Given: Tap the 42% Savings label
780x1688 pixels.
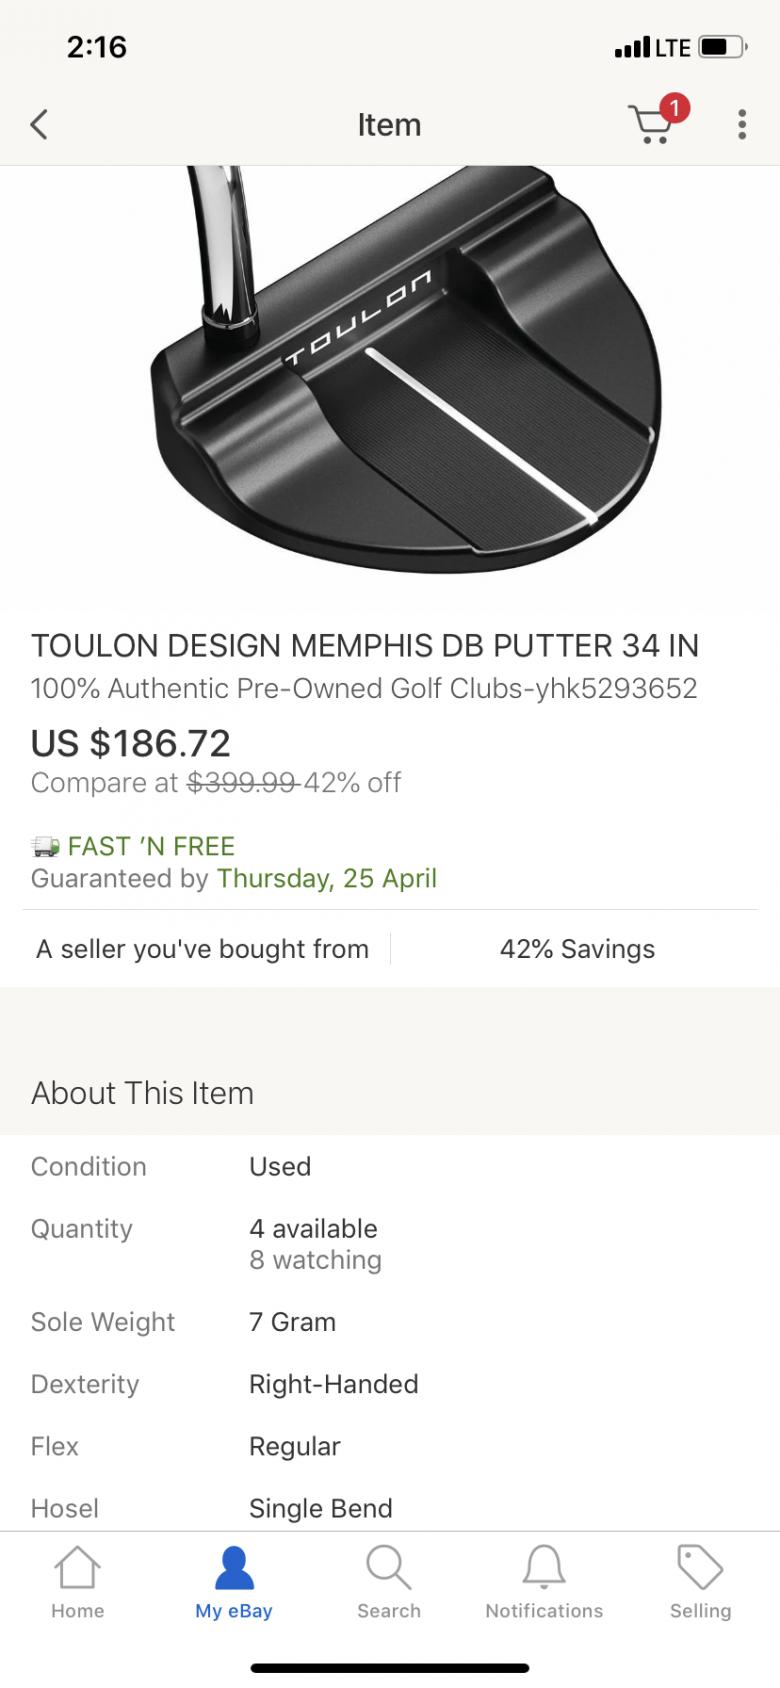Looking at the screenshot, I should 577,949.
